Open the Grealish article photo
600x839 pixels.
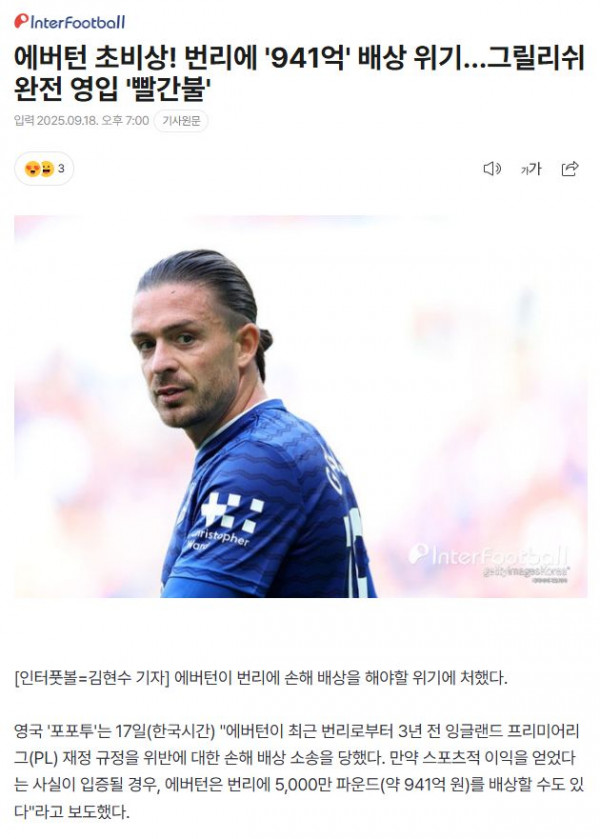click(x=300, y=407)
